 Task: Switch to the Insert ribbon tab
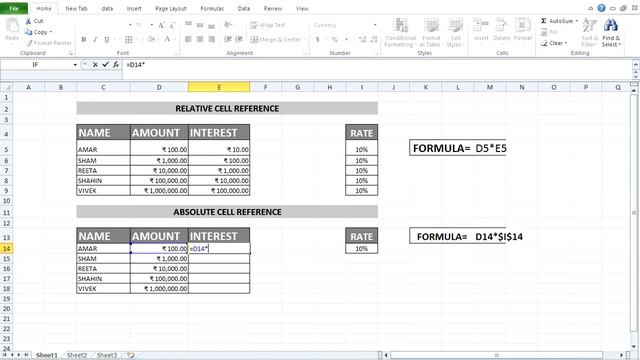(x=134, y=9)
